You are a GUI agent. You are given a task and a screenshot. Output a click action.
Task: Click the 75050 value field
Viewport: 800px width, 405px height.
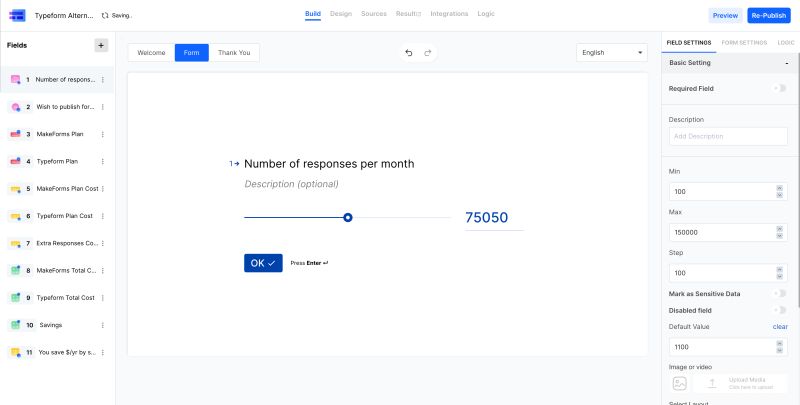[494, 218]
